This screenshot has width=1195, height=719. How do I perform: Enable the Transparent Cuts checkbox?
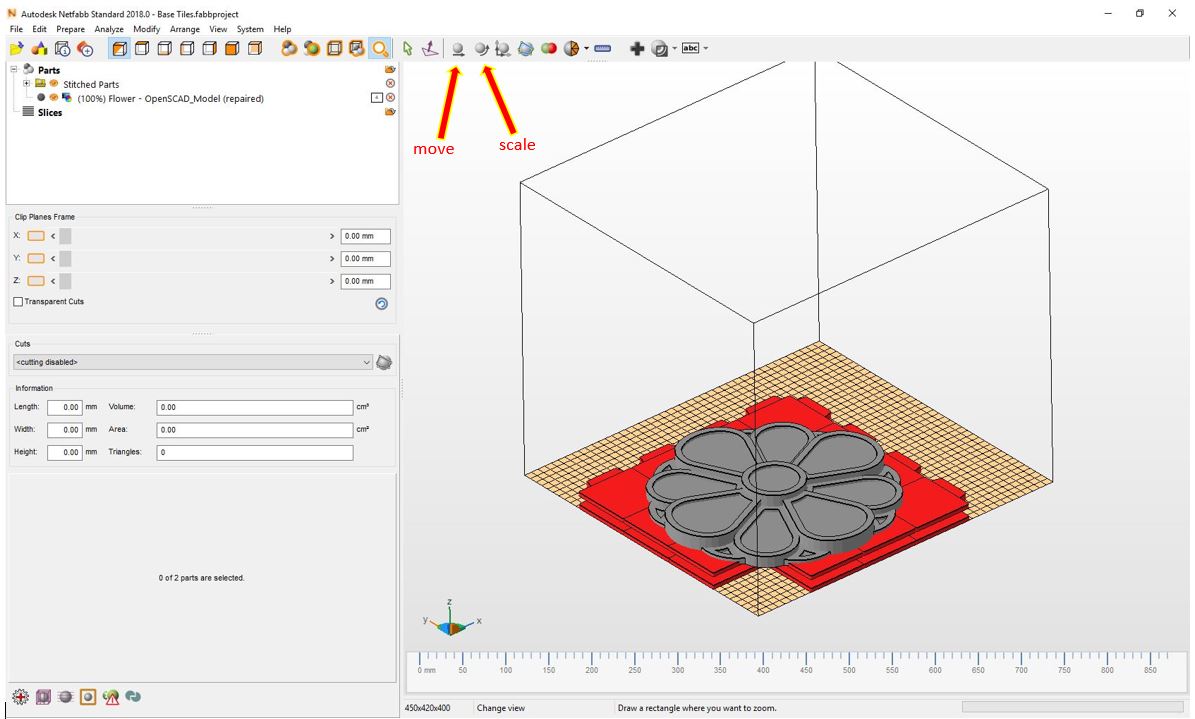pos(18,302)
